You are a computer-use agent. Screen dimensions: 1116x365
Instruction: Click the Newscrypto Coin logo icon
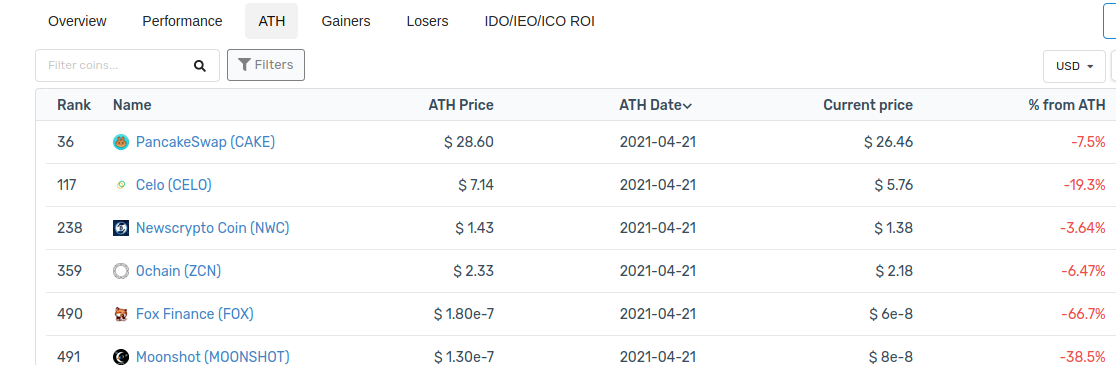(121, 228)
